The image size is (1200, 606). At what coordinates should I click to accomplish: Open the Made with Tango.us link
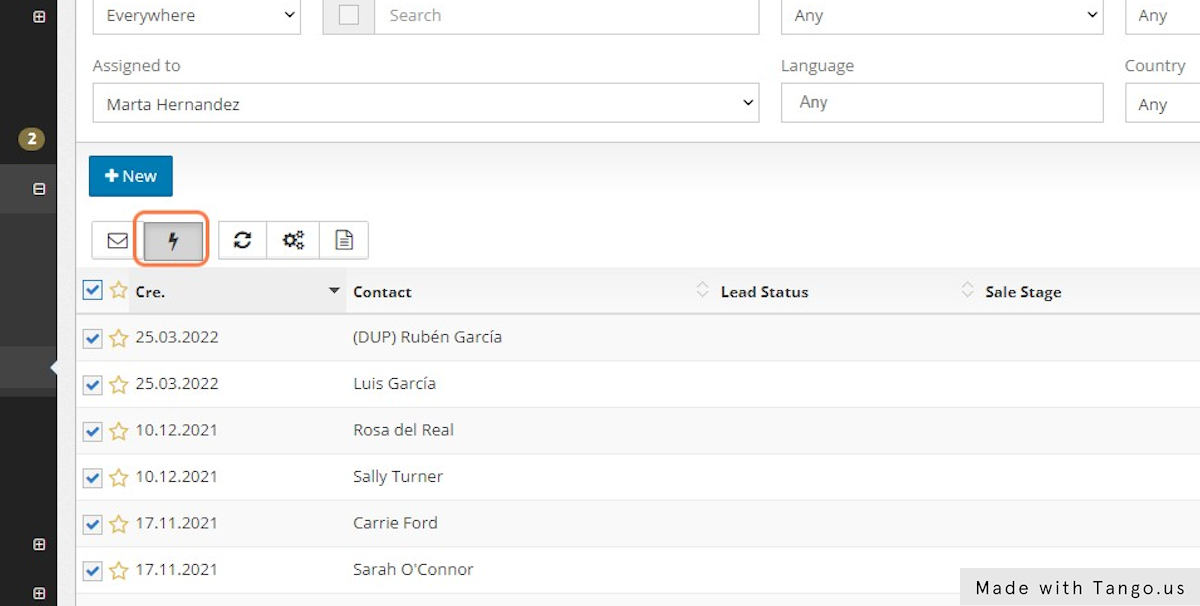click(x=1080, y=587)
